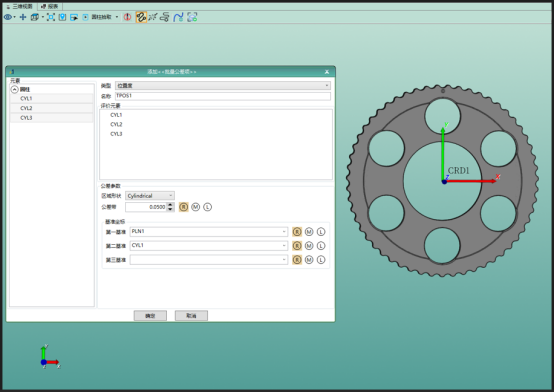
Task: Close the tolerance dialog with X
Action: (x=327, y=72)
